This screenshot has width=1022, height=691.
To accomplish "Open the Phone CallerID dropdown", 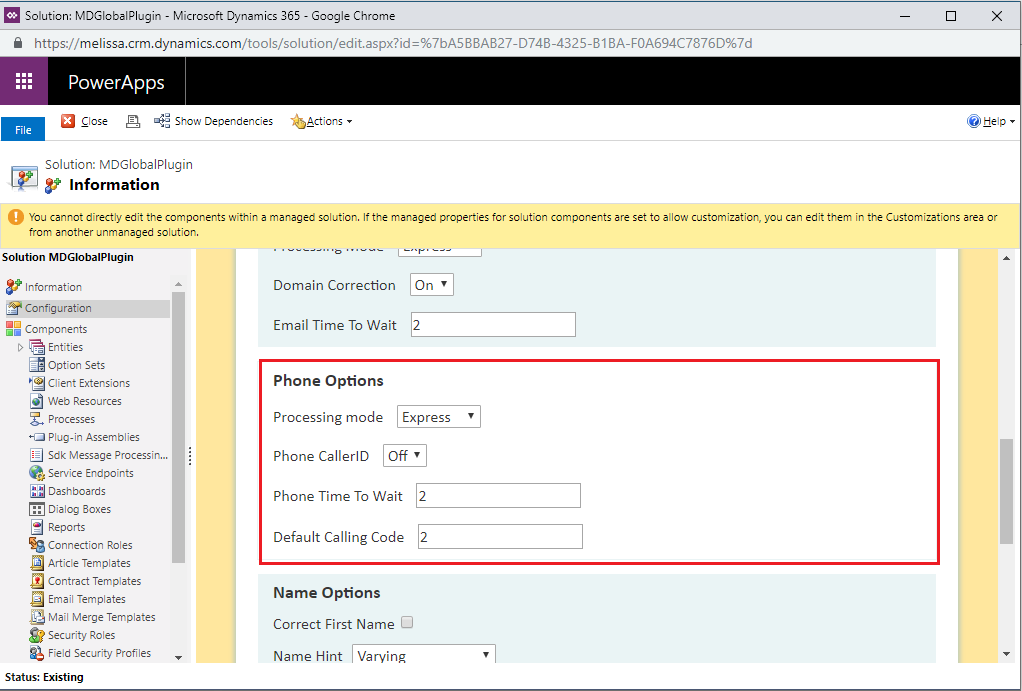I will coord(405,456).
